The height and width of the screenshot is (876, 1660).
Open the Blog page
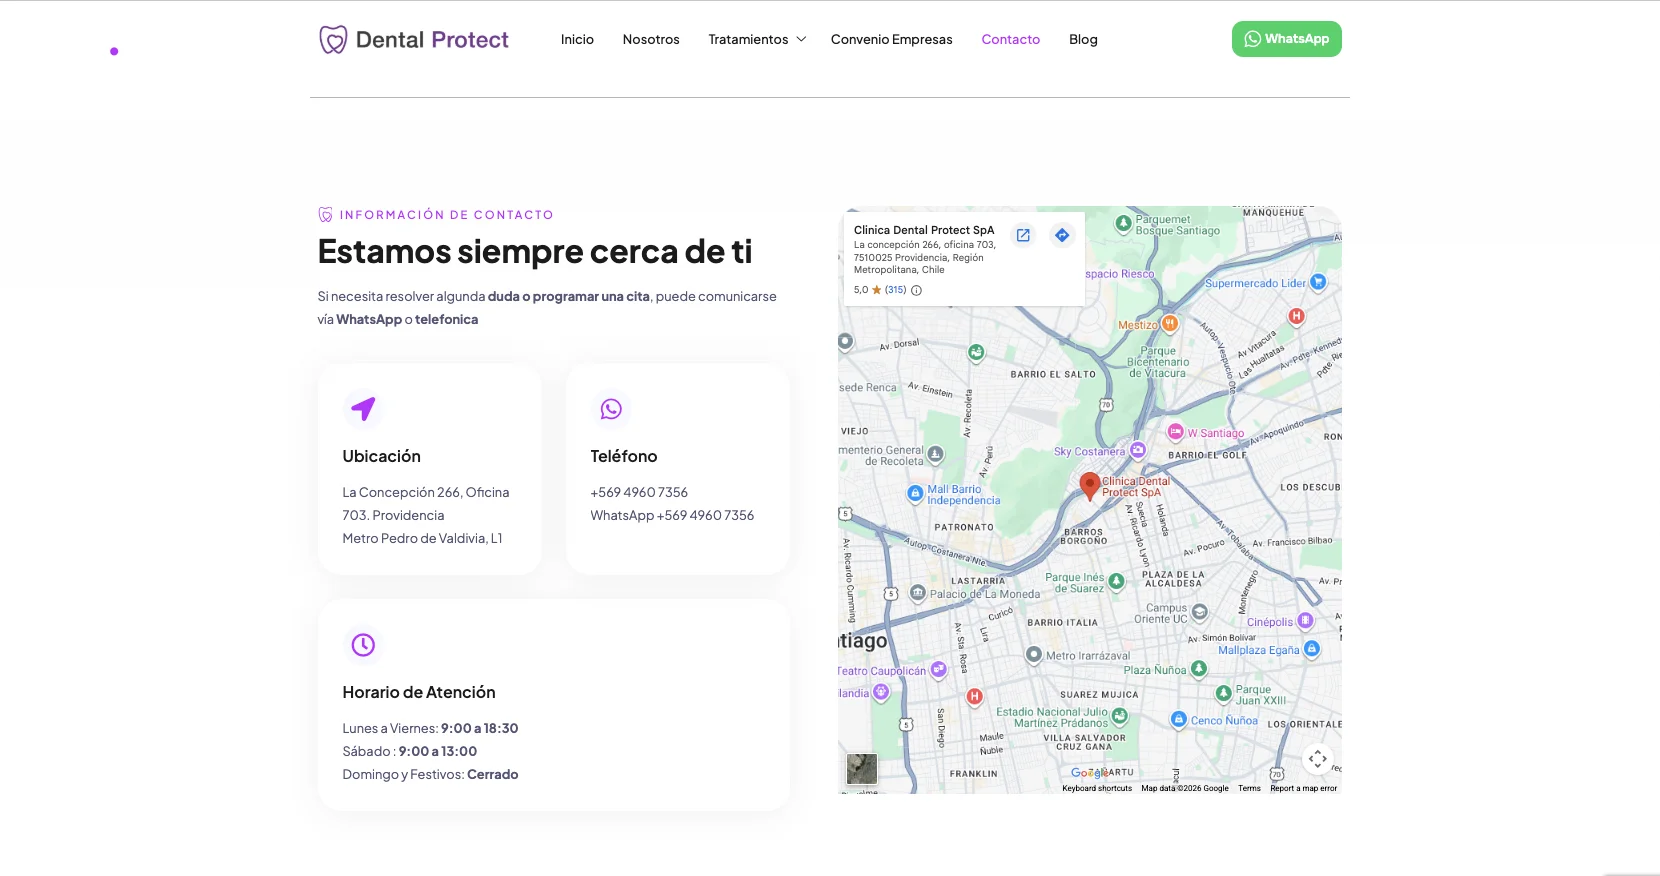[x=1083, y=40]
